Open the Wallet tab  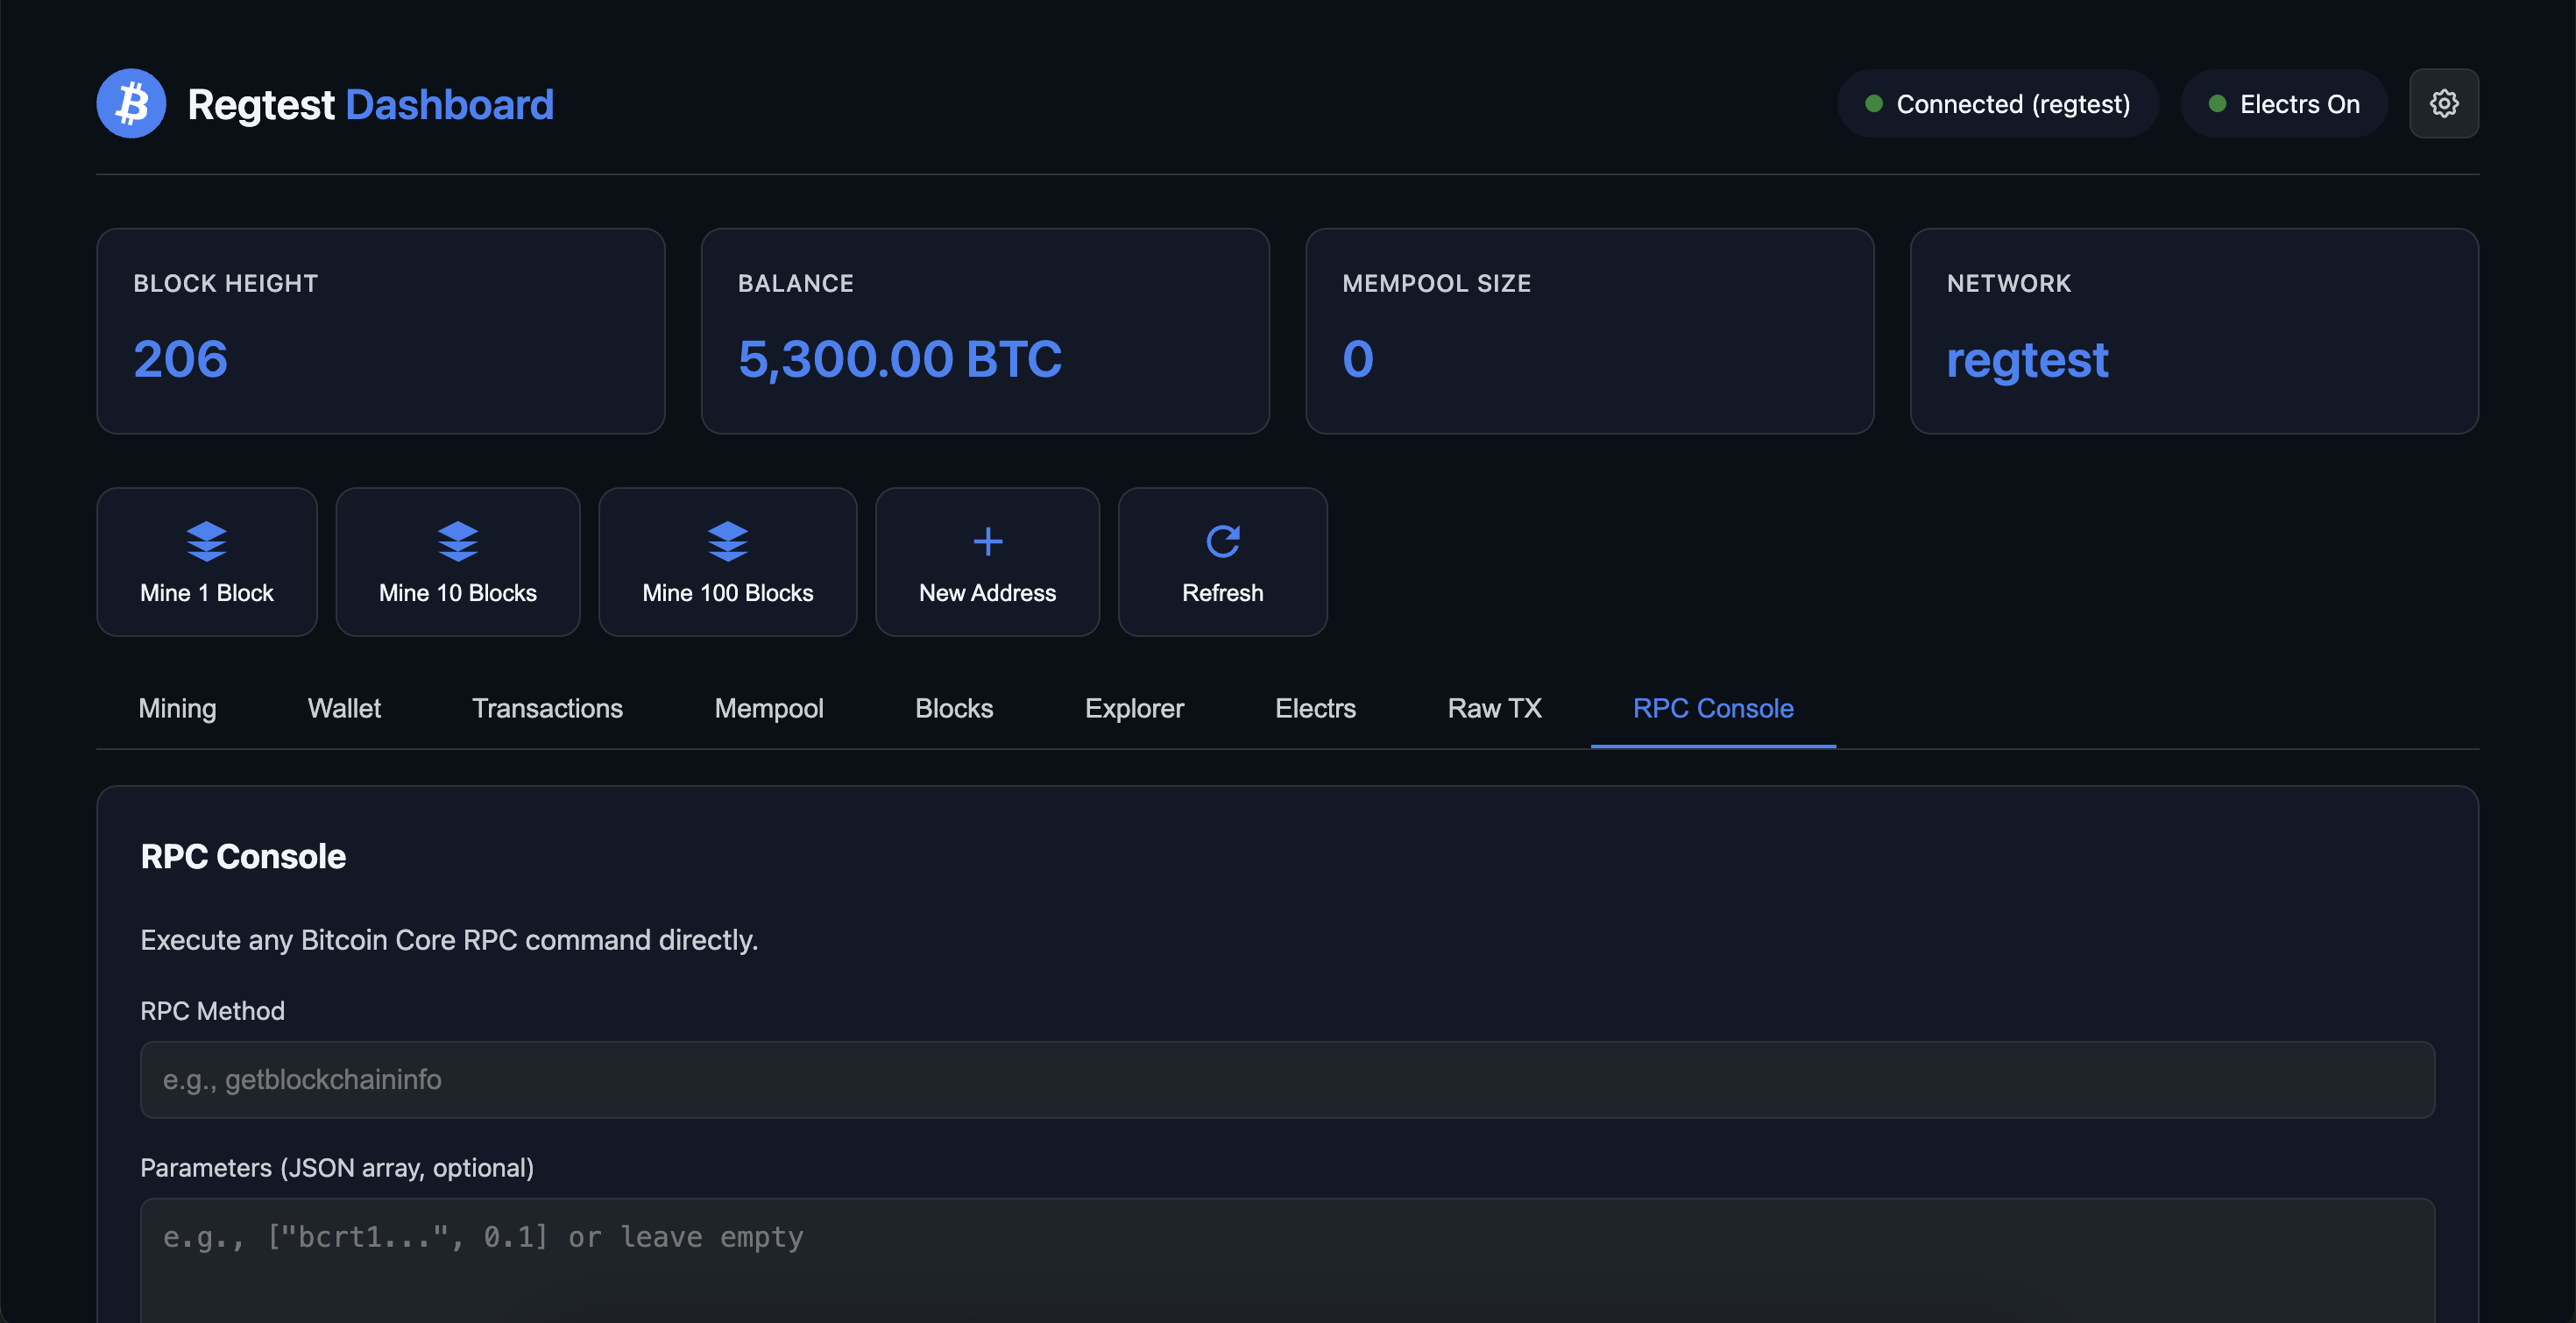(344, 708)
